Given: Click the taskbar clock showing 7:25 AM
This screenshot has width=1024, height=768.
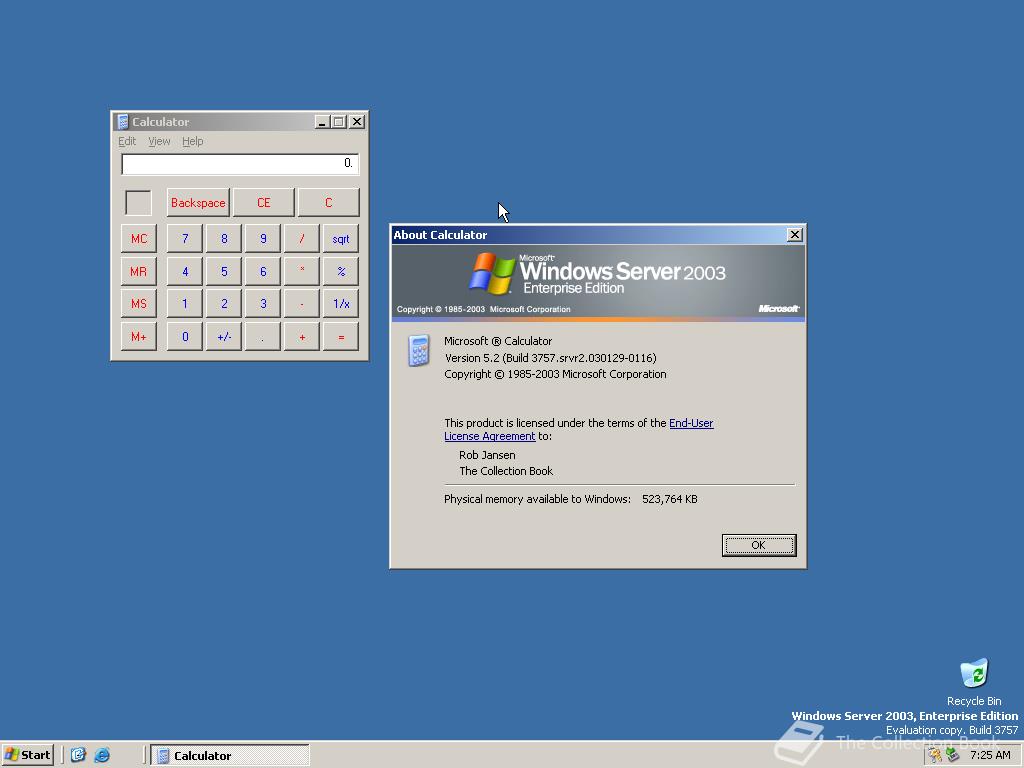Looking at the screenshot, I should [990, 755].
